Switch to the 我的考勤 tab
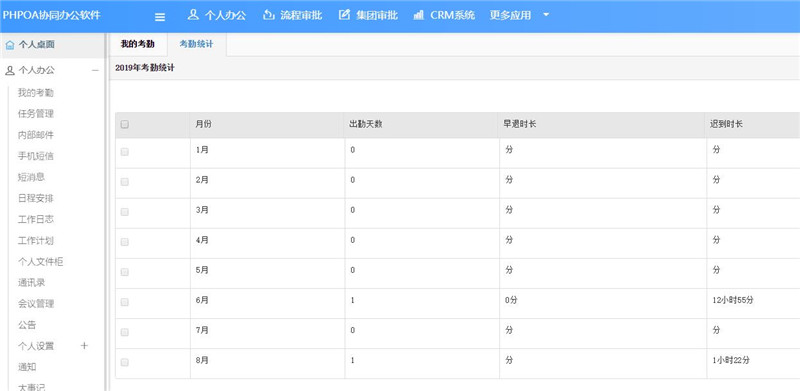Image resolution: width=800 pixels, height=391 pixels. (x=137, y=44)
